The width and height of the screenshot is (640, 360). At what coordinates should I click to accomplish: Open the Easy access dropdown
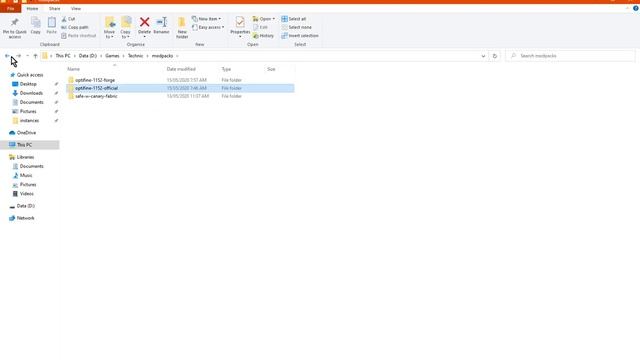(208, 27)
